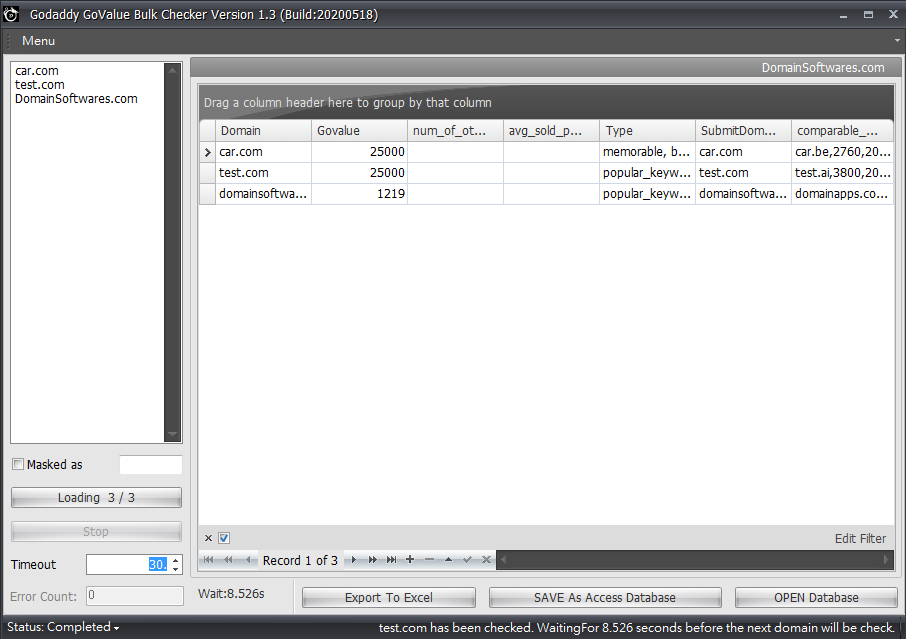Go to first record in navigator

(x=209, y=560)
